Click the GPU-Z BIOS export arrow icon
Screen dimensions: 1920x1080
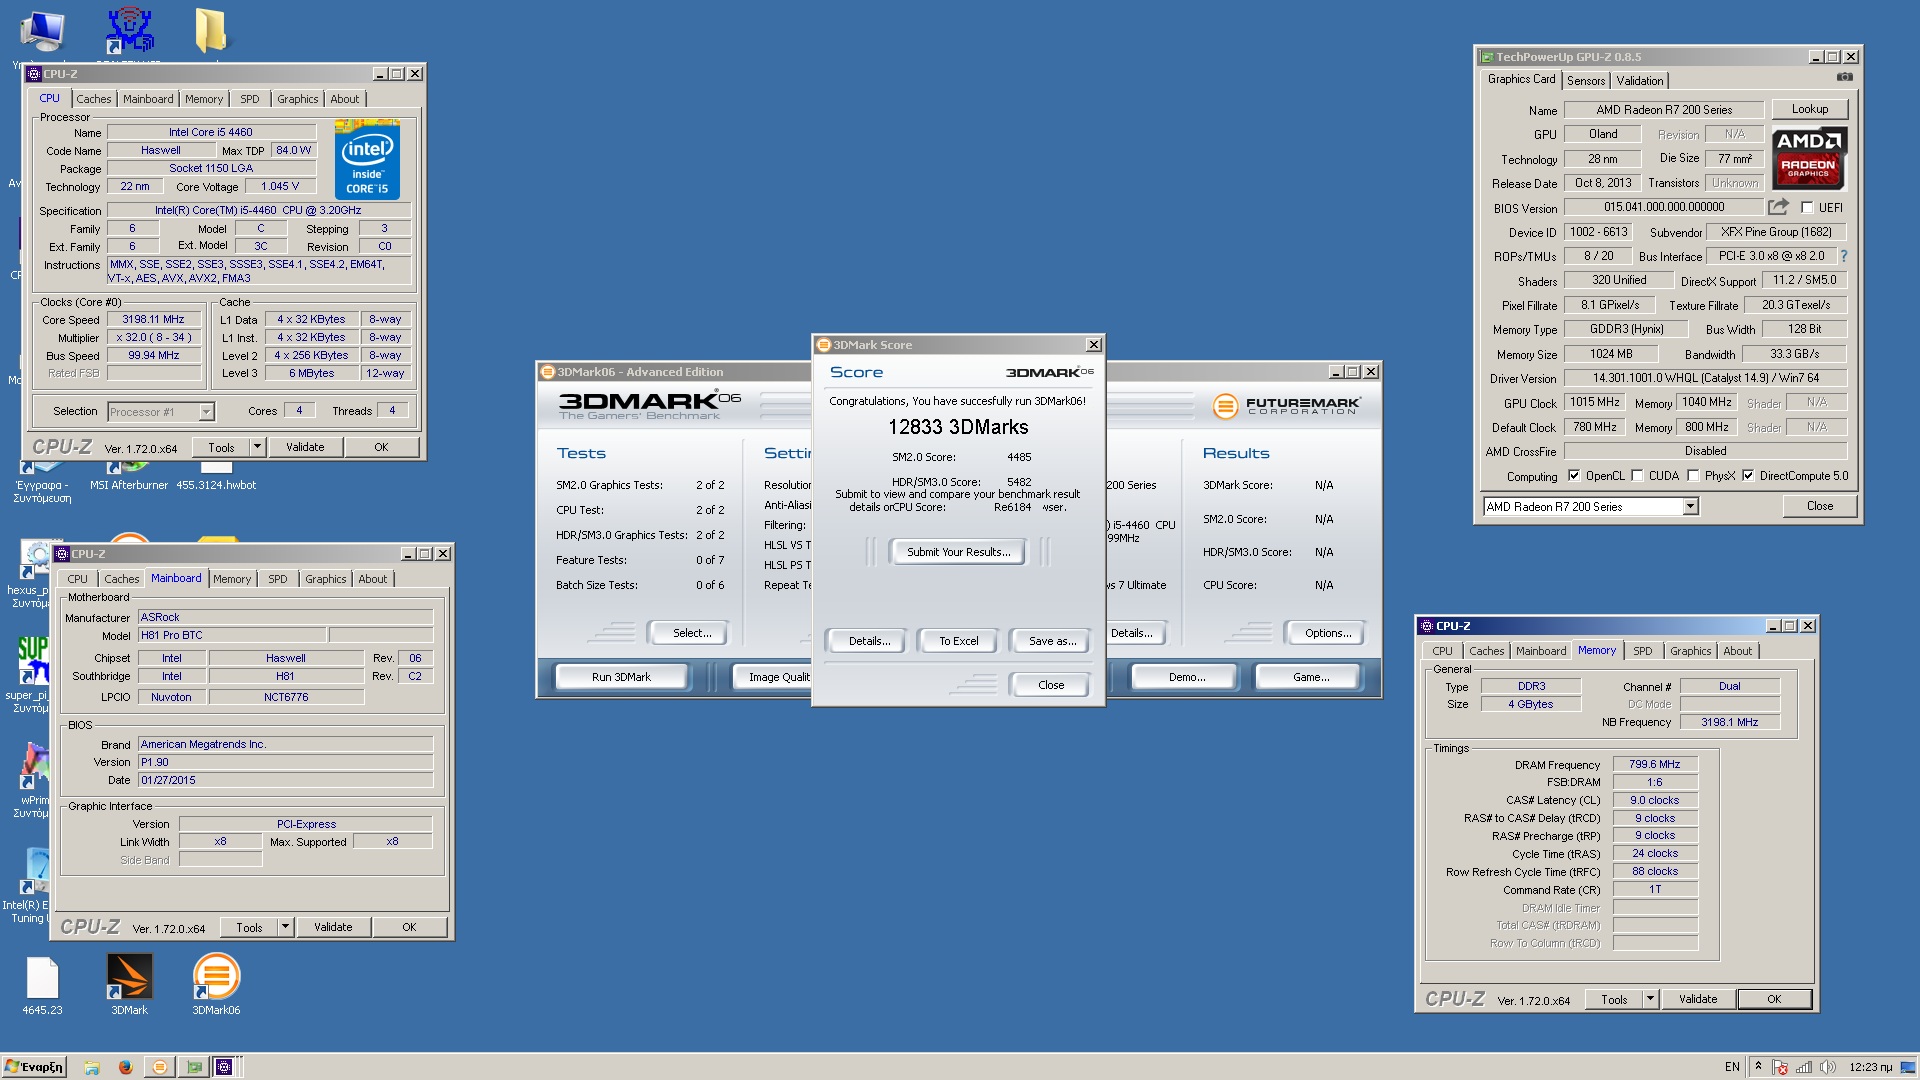click(1778, 207)
